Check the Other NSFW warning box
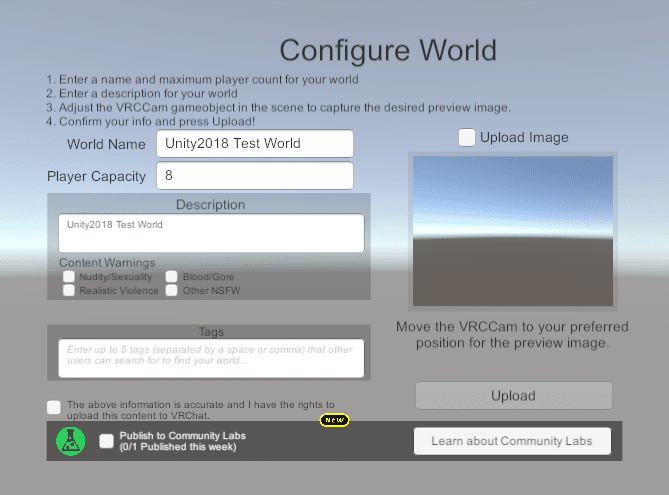 (x=172, y=291)
